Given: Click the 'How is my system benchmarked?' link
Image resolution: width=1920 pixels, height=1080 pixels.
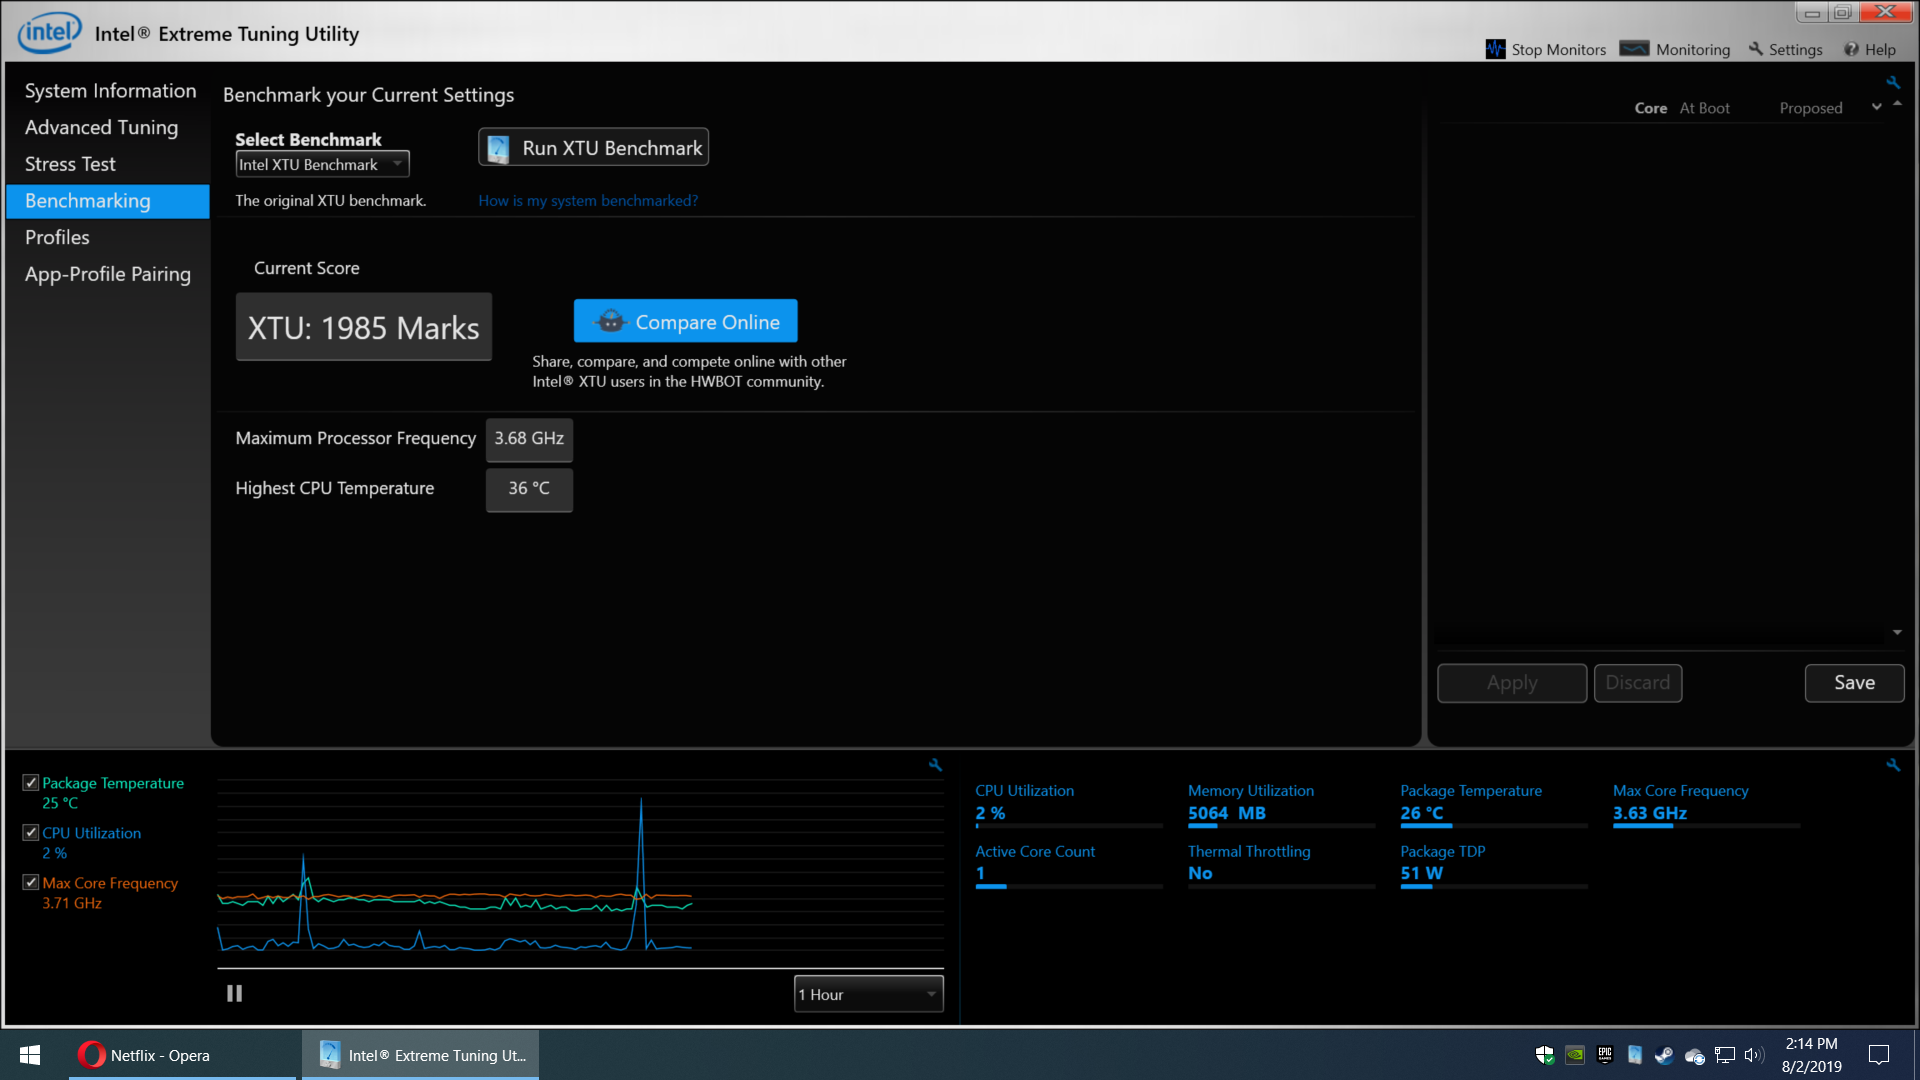Looking at the screenshot, I should [588, 201].
